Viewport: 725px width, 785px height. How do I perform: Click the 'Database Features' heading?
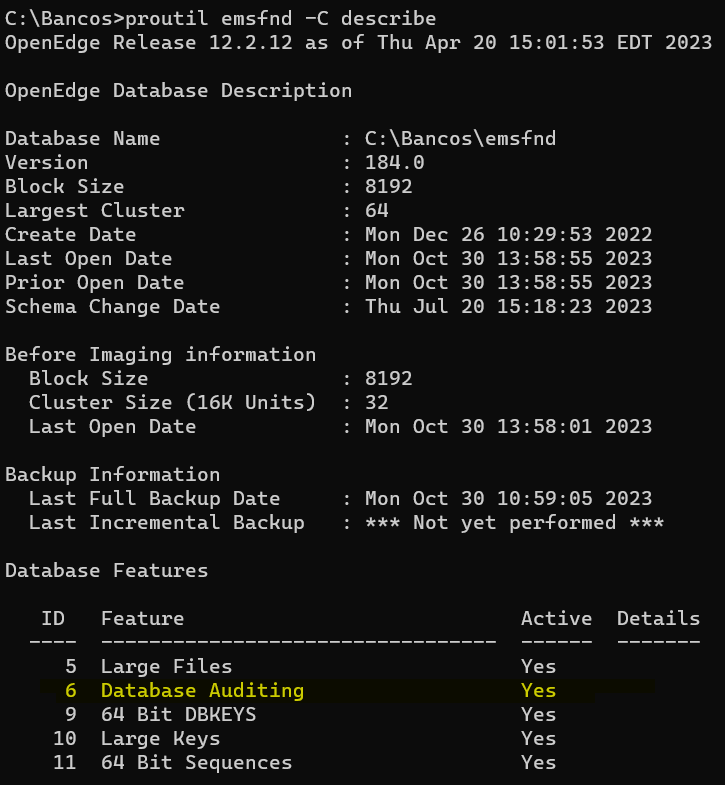tap(106, 571)
